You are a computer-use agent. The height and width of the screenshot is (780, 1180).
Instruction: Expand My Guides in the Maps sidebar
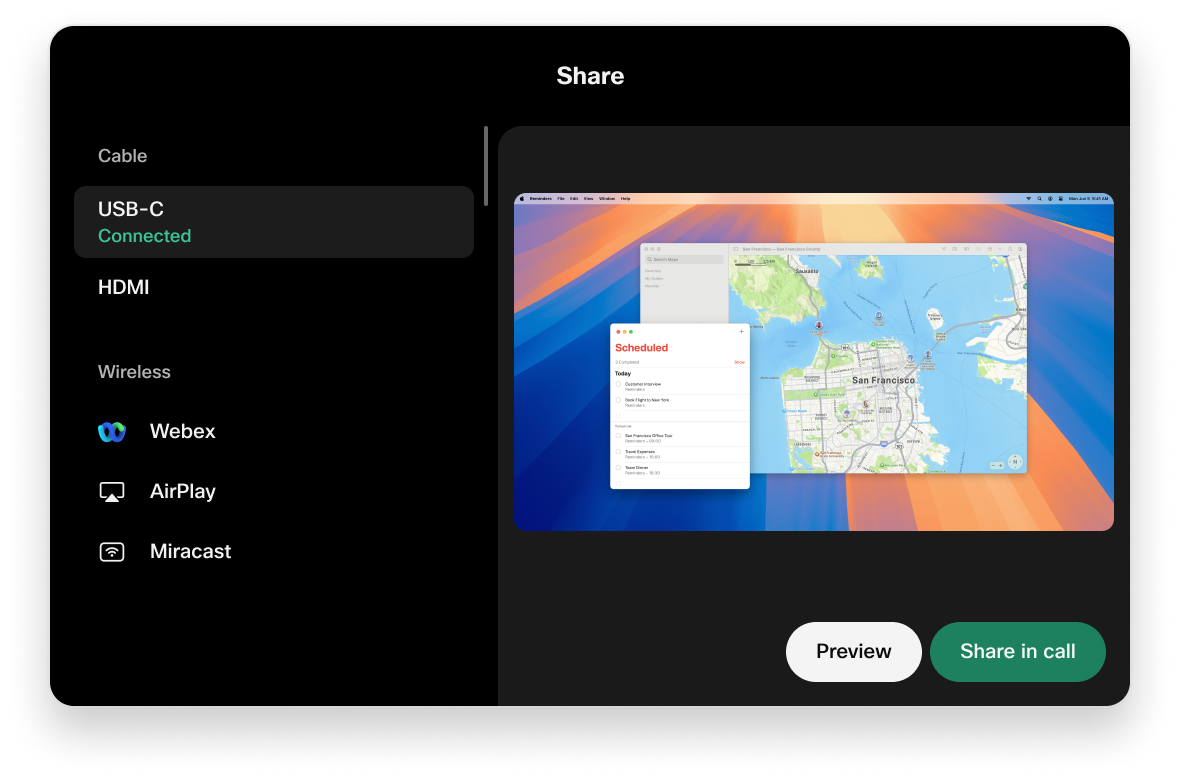click(655, 280)
